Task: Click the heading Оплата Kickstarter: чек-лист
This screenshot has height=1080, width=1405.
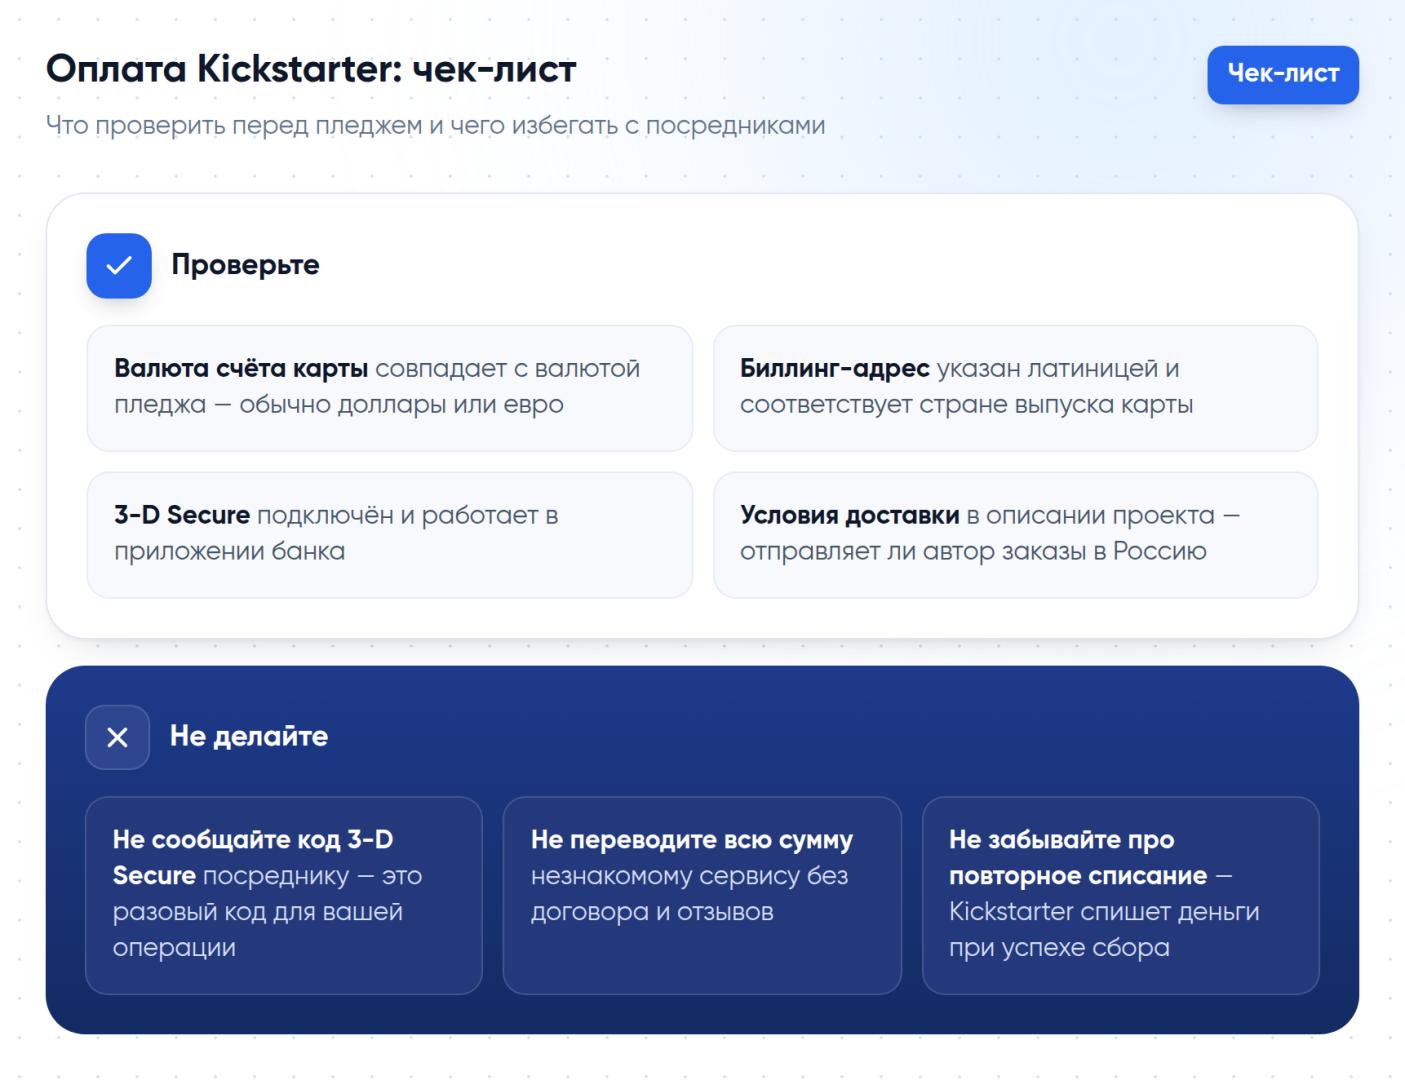Action: [x=311, y=69]
